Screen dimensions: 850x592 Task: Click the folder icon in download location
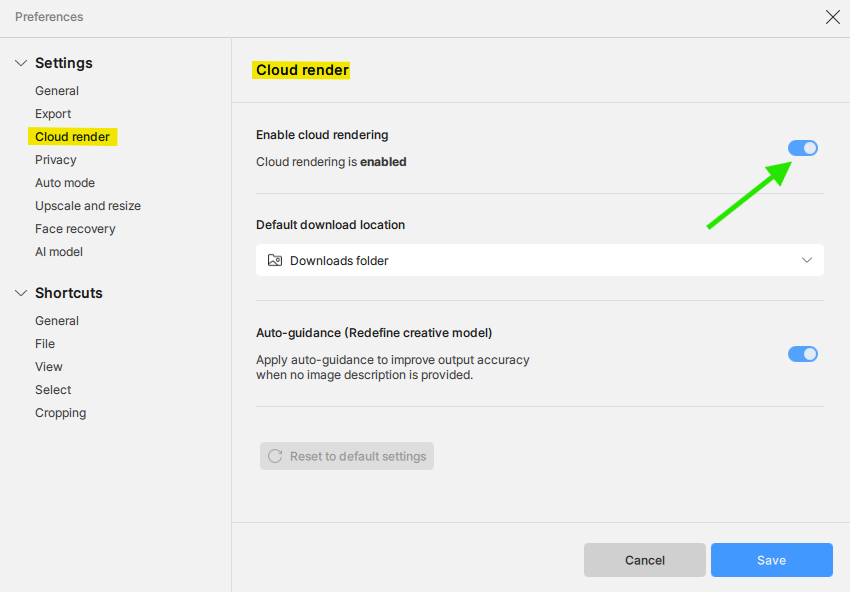click(x=275, y=261)
